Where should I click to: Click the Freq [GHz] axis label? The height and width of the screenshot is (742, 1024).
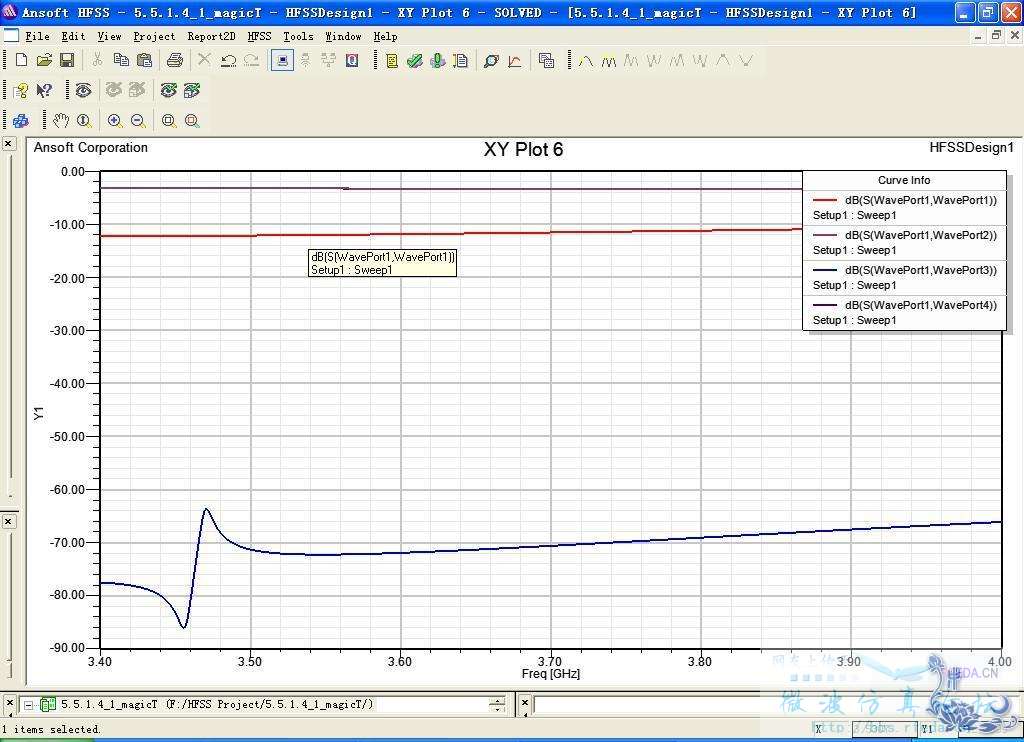551,673
